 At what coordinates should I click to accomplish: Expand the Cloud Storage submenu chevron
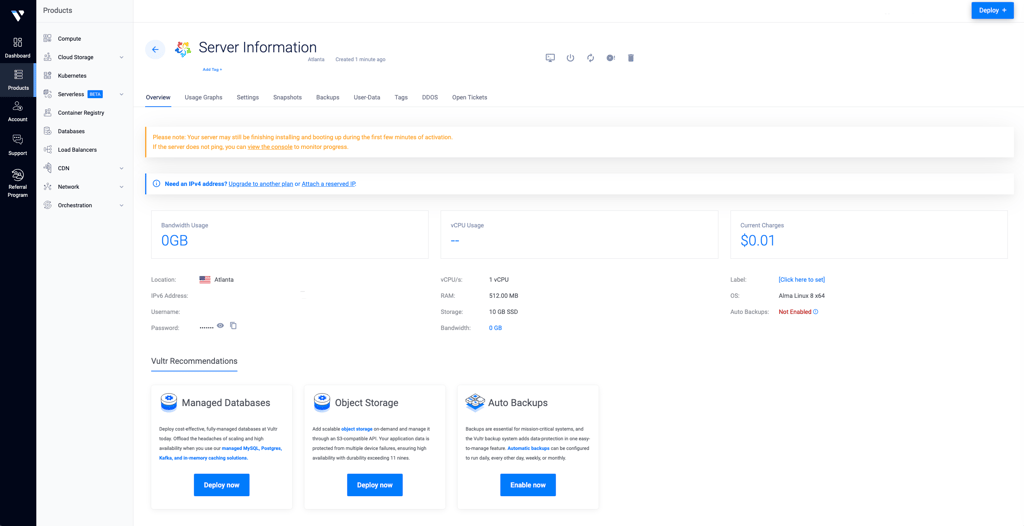[x=121, y=58]
